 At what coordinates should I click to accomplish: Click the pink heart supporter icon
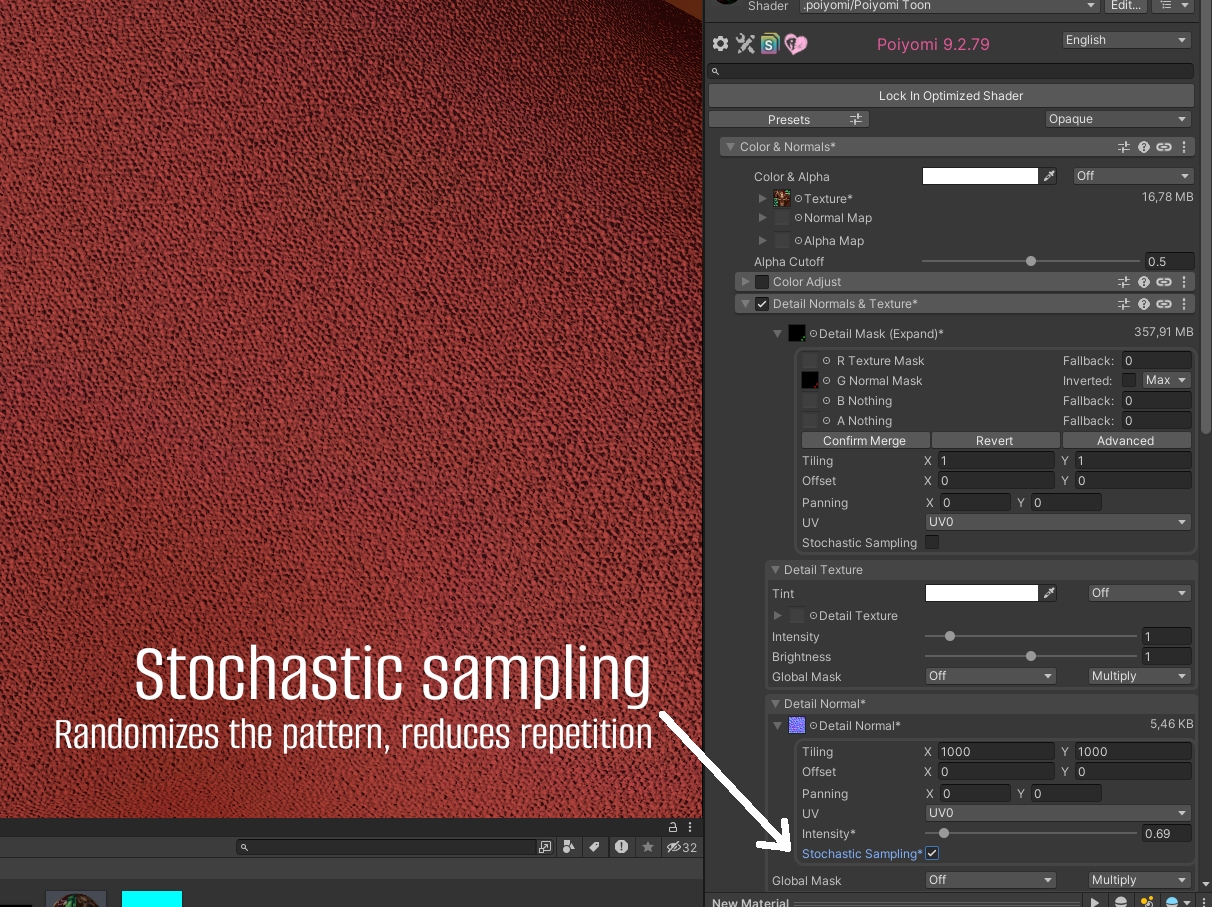796,44
